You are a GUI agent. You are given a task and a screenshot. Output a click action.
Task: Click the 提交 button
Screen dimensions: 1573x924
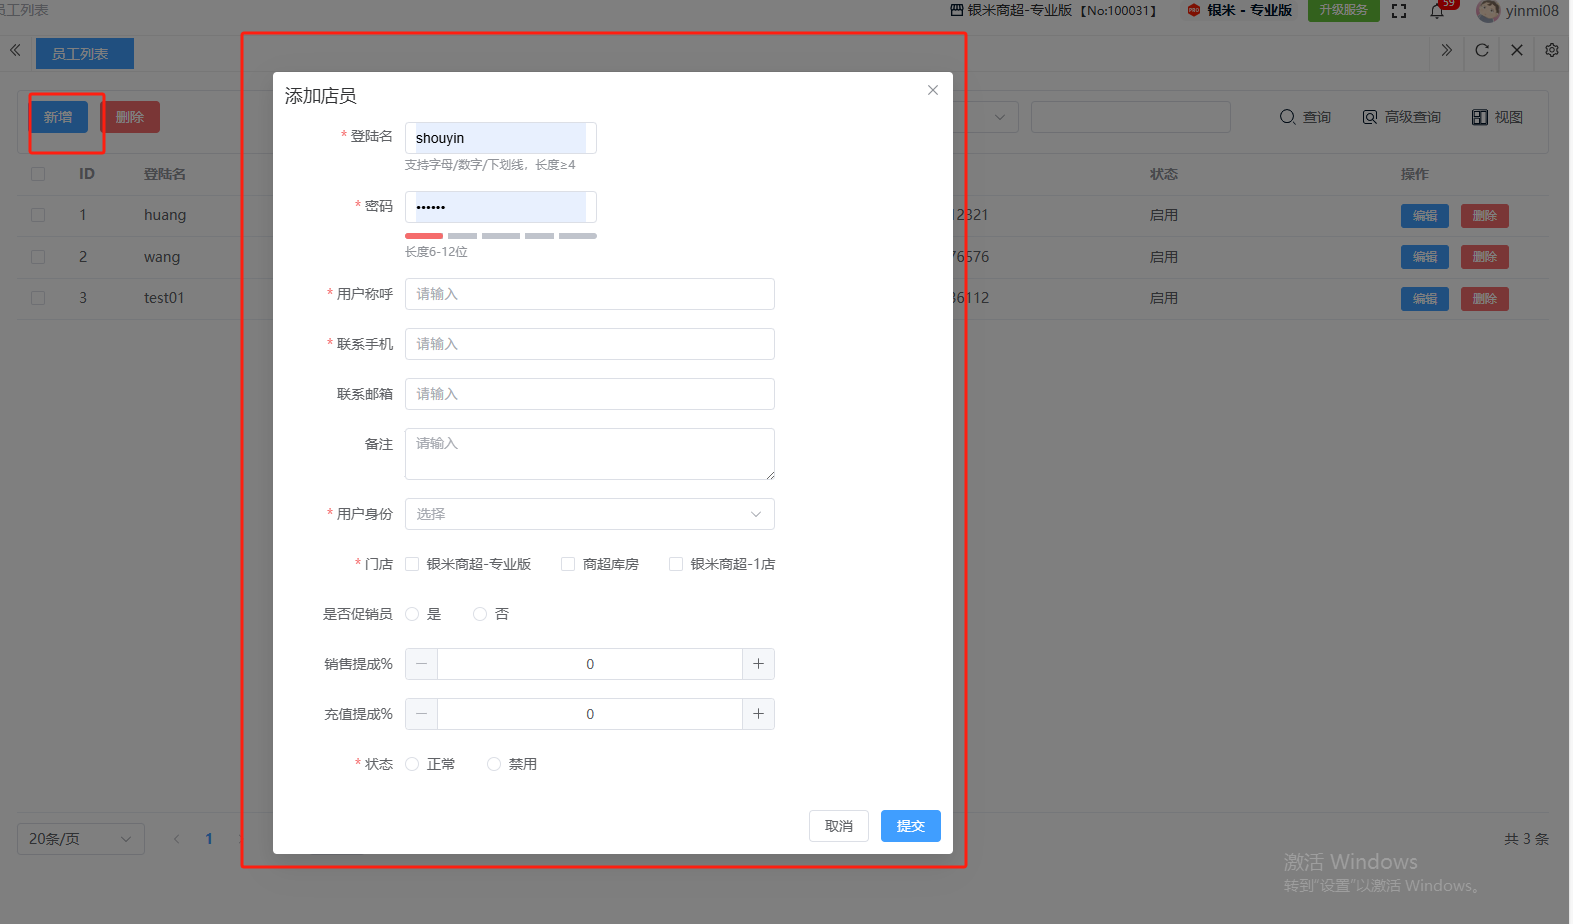(x=910, y=826)
